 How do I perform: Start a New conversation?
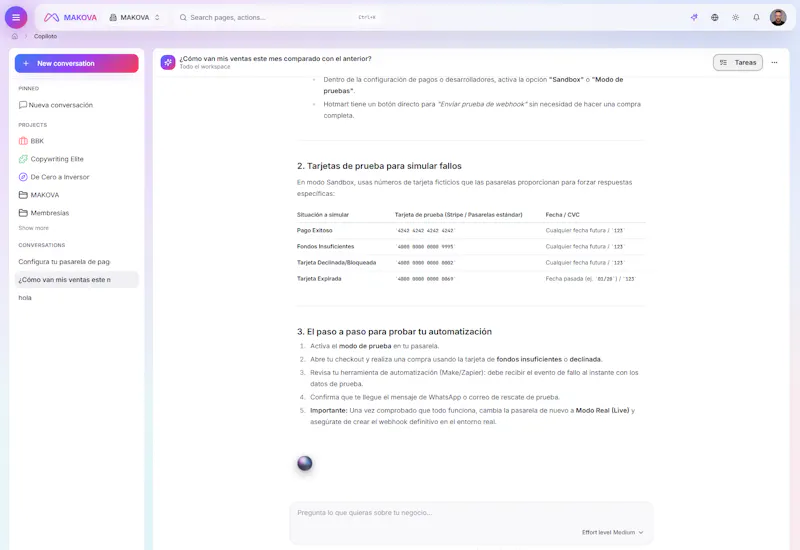77,63
